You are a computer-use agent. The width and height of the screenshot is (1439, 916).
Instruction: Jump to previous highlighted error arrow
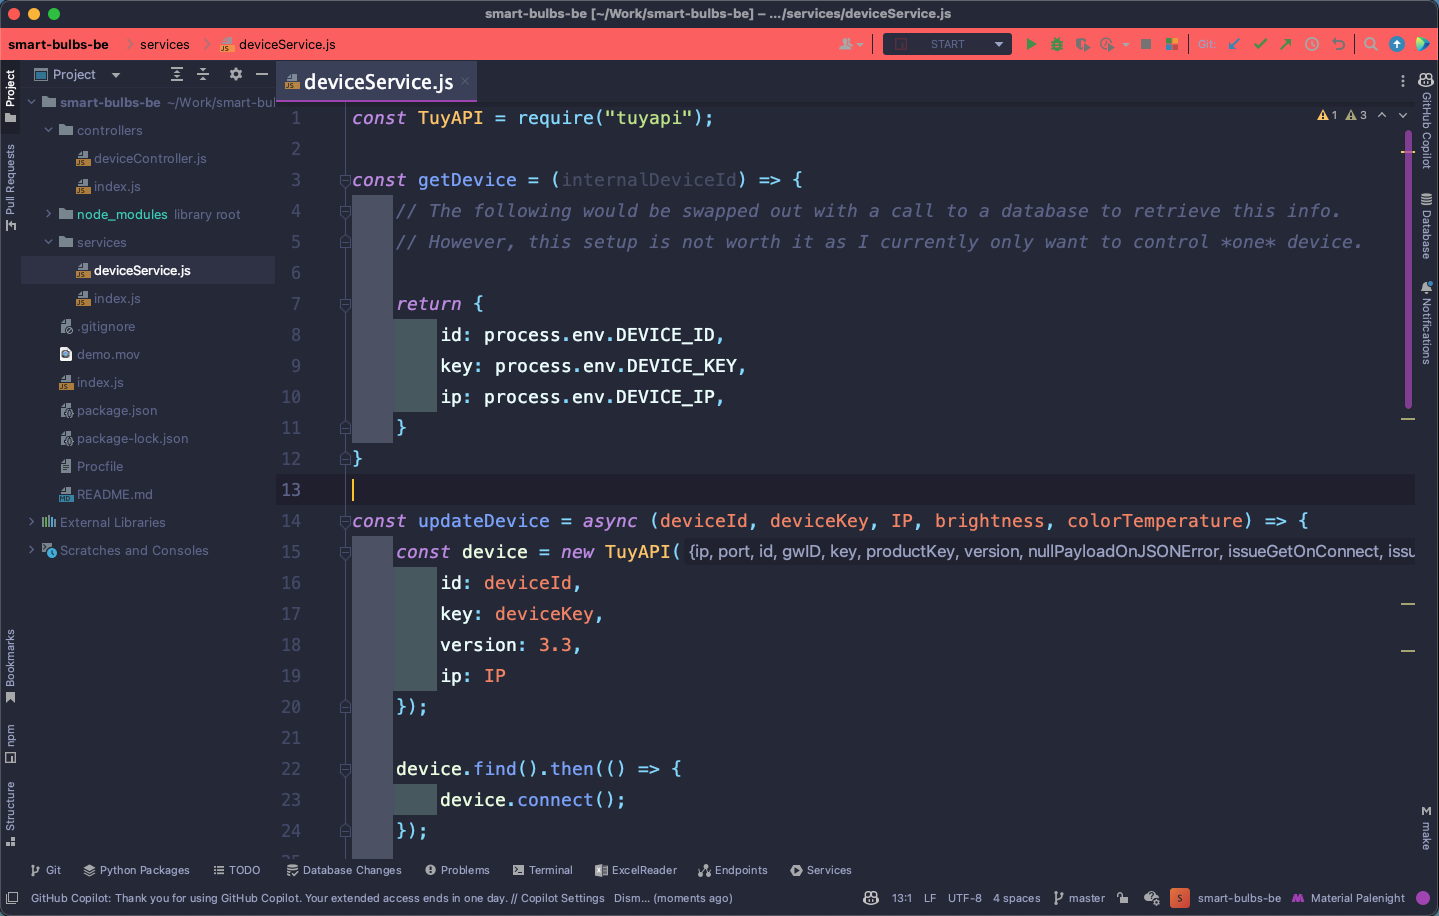[x=1382, y=115]
